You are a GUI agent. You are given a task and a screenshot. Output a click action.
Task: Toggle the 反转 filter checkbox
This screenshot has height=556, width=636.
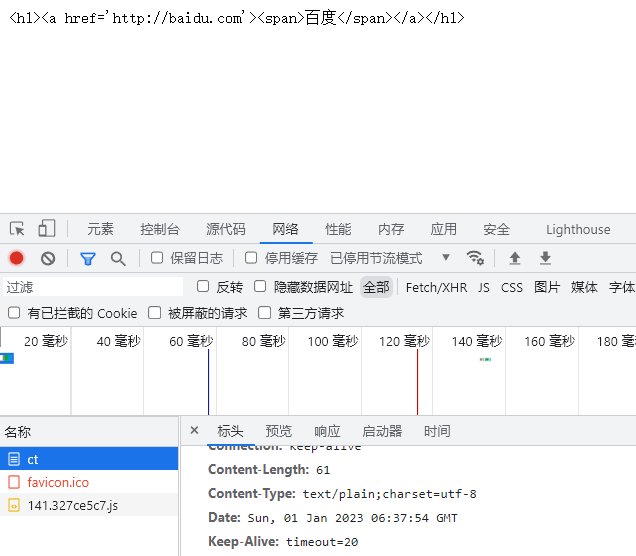click(203, 287)
